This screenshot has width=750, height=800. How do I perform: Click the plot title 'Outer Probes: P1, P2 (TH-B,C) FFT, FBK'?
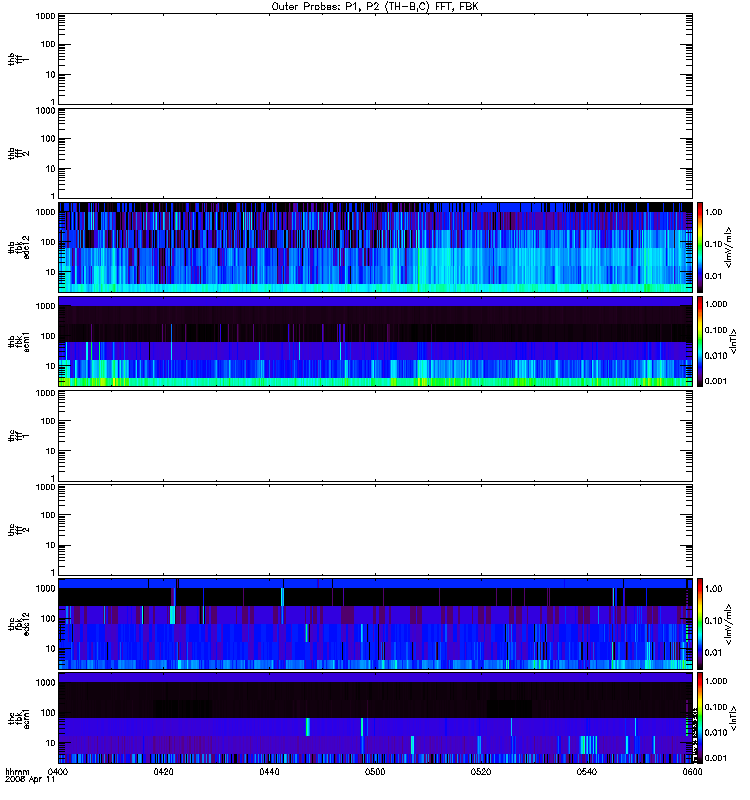click(x=375, y=7)
